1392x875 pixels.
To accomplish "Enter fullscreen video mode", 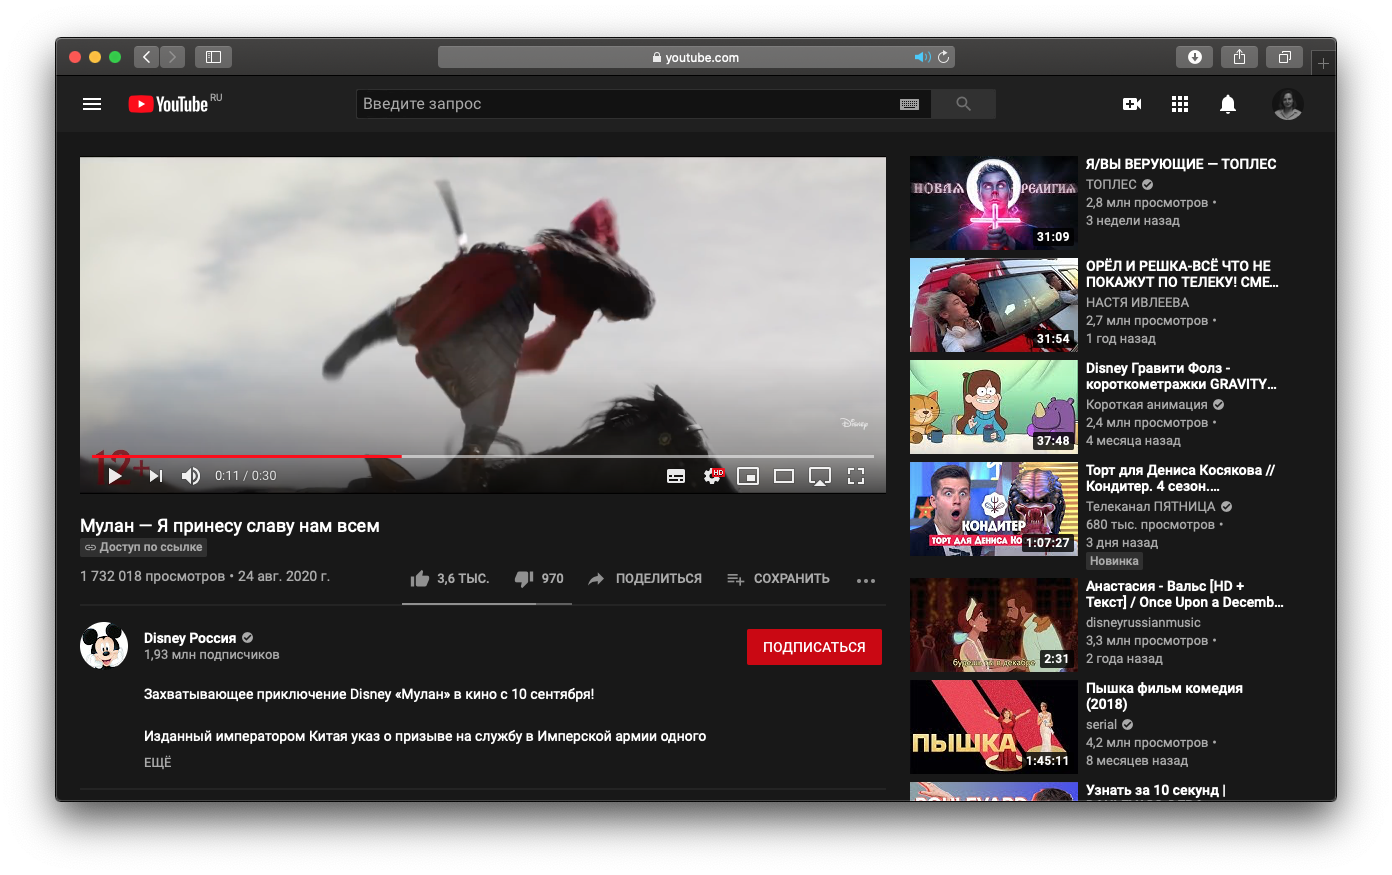I will [856, 476].
